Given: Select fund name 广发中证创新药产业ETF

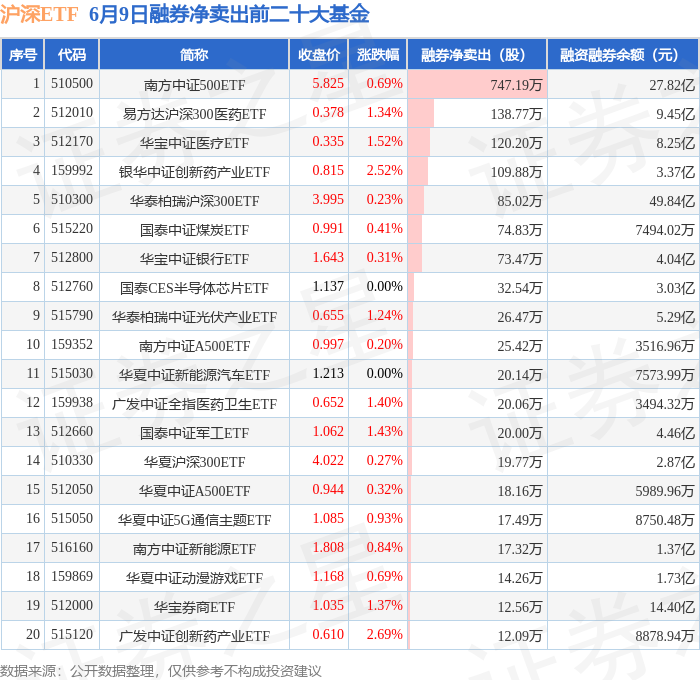Looking at the screenshot, I should [194, 636].
